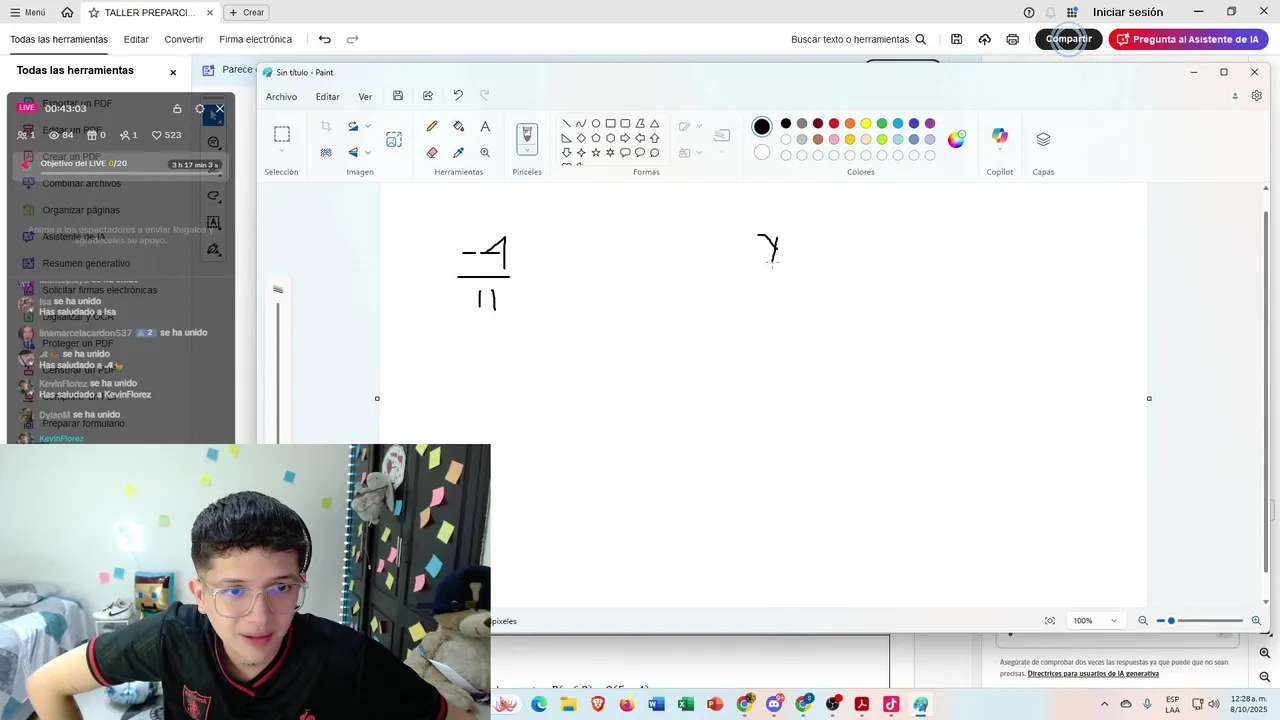The width and height of the screenshot is (1280, 720).
Task: Open TikTok app from taskbar
Action: click(891, 704)
